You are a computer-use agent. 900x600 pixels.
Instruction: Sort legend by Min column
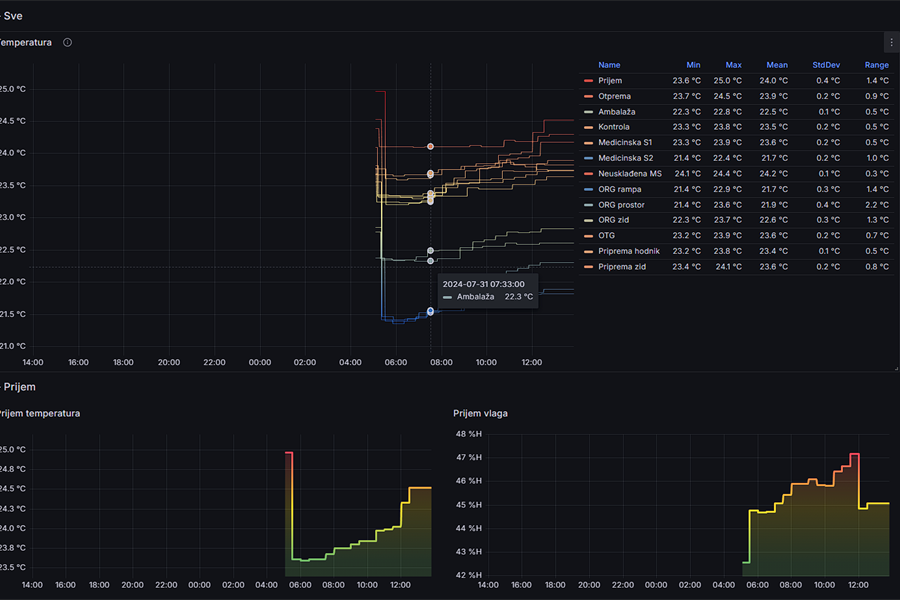pos(693,65)
